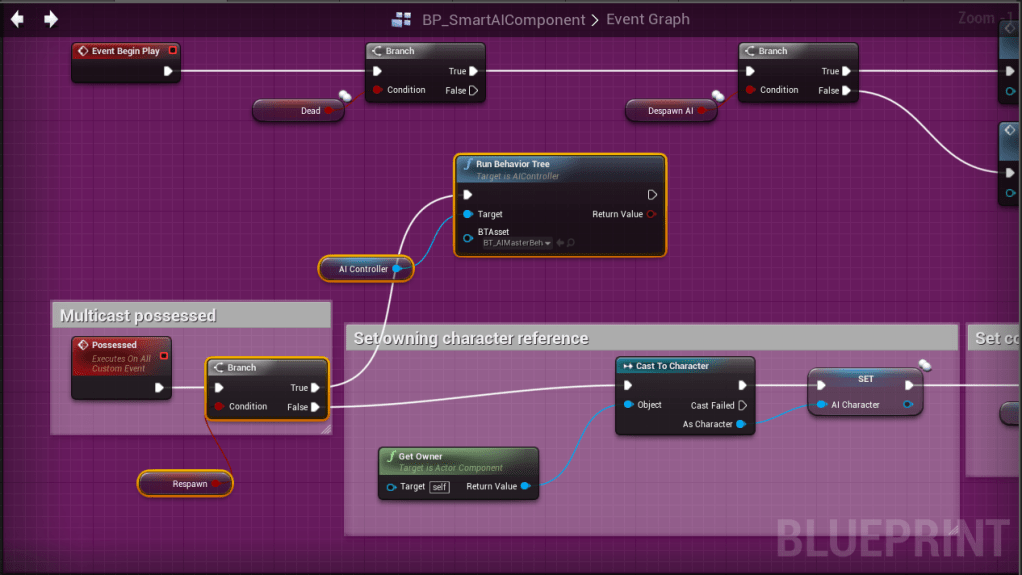This screenshot has height=575, width=1022.
Task: Select the Possessed custom event node
Action: pyautogui.click(x=121, y=368)
